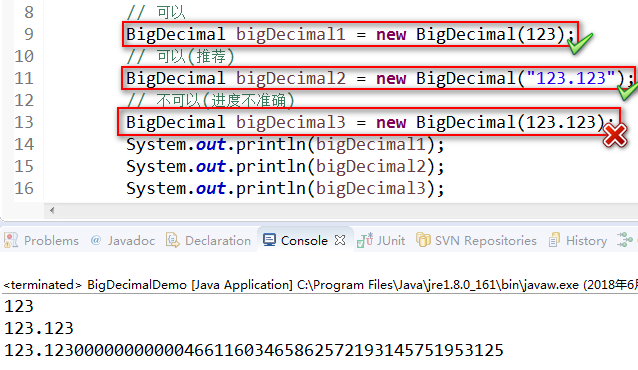Click the "// 可以" comment on line 8
This screenshot has height=370, width=638.
tap(156, 12)
